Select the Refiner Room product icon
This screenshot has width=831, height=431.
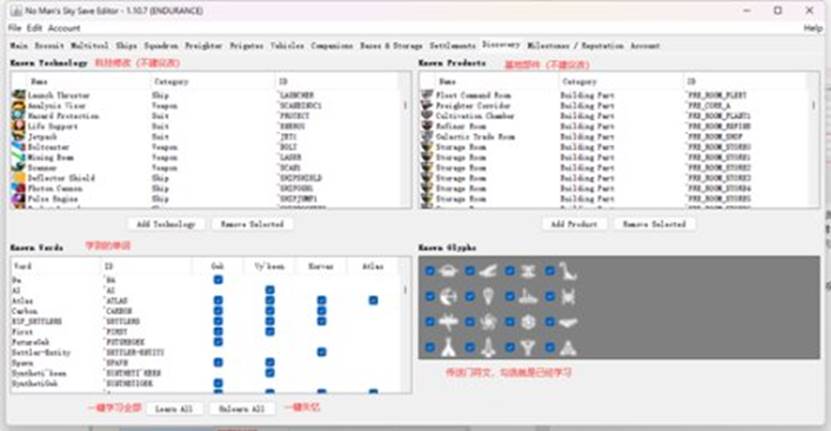(x=427, y=126)
